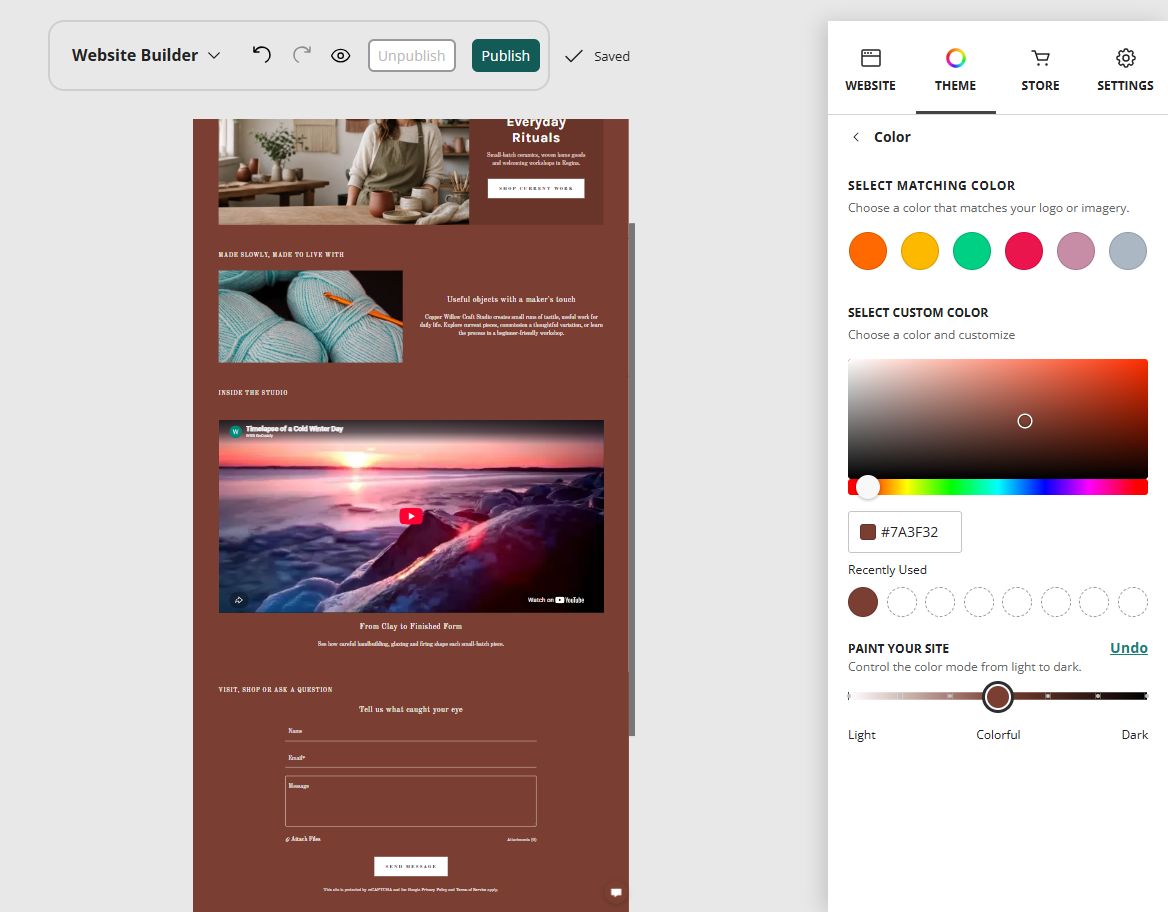Click the 'MADE SLOWLY, MADE TO LIVE WITH' heading
This screenshot has width=1168, height=912.
pos(281,255)
